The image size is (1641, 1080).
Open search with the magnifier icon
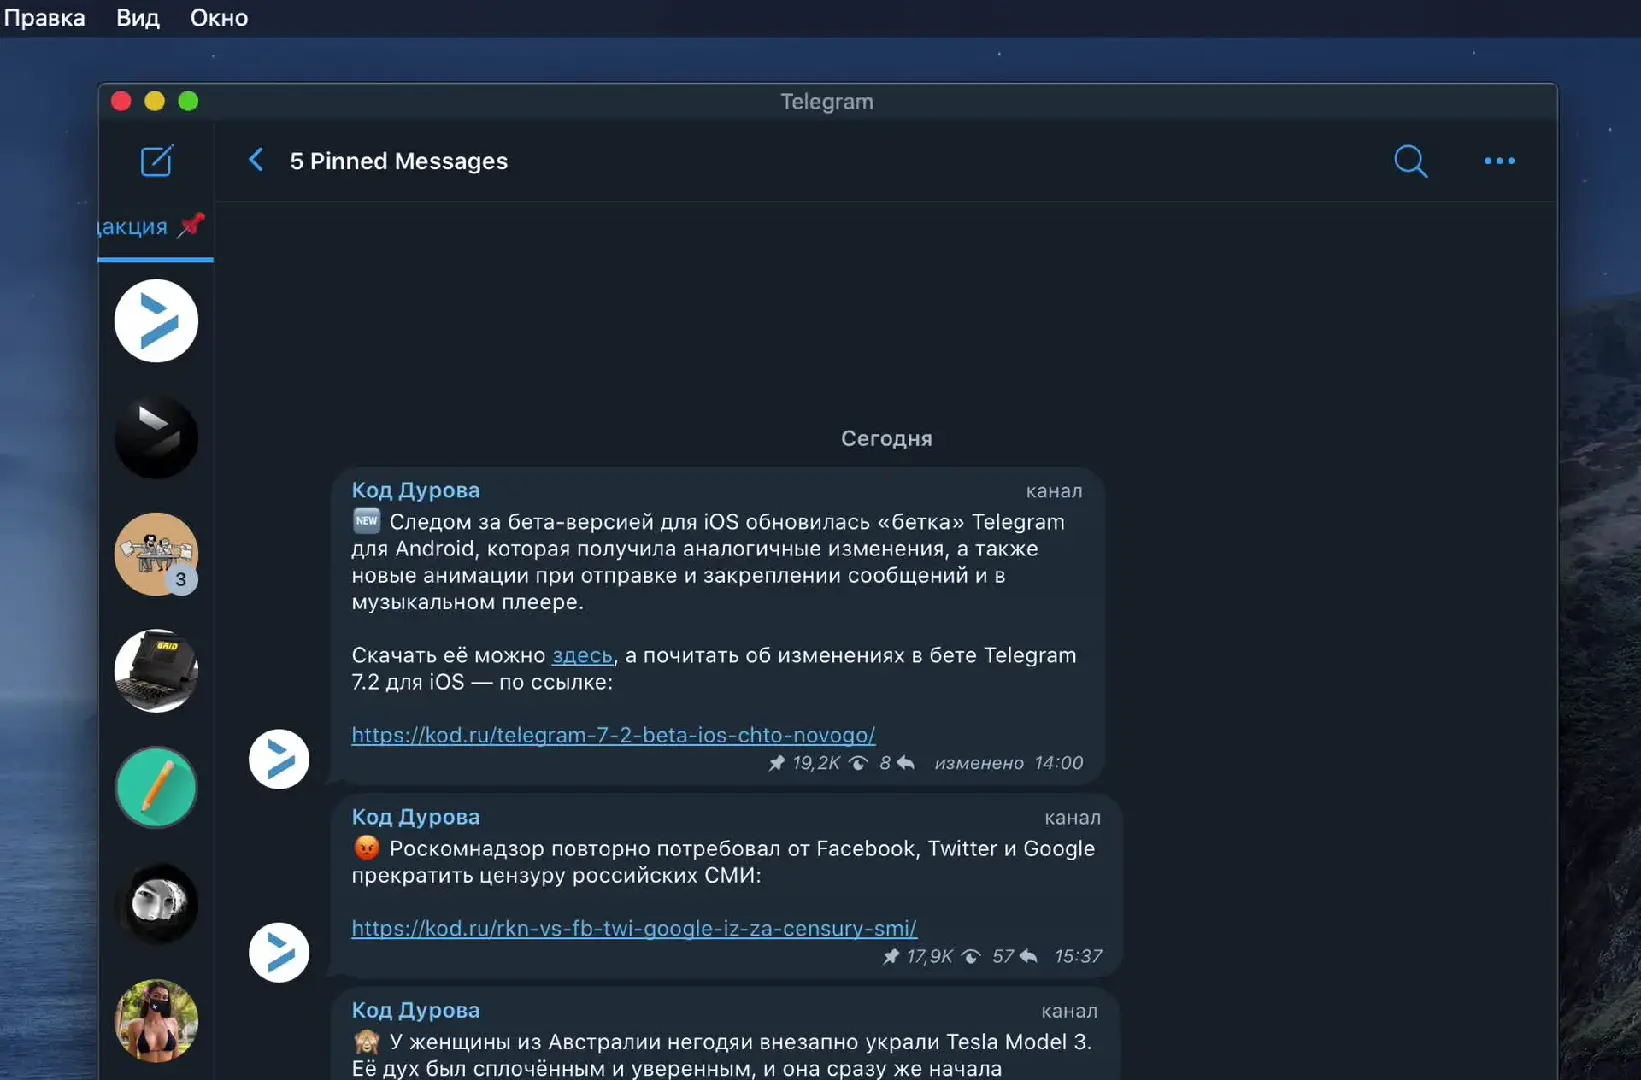click(1410, 161)
